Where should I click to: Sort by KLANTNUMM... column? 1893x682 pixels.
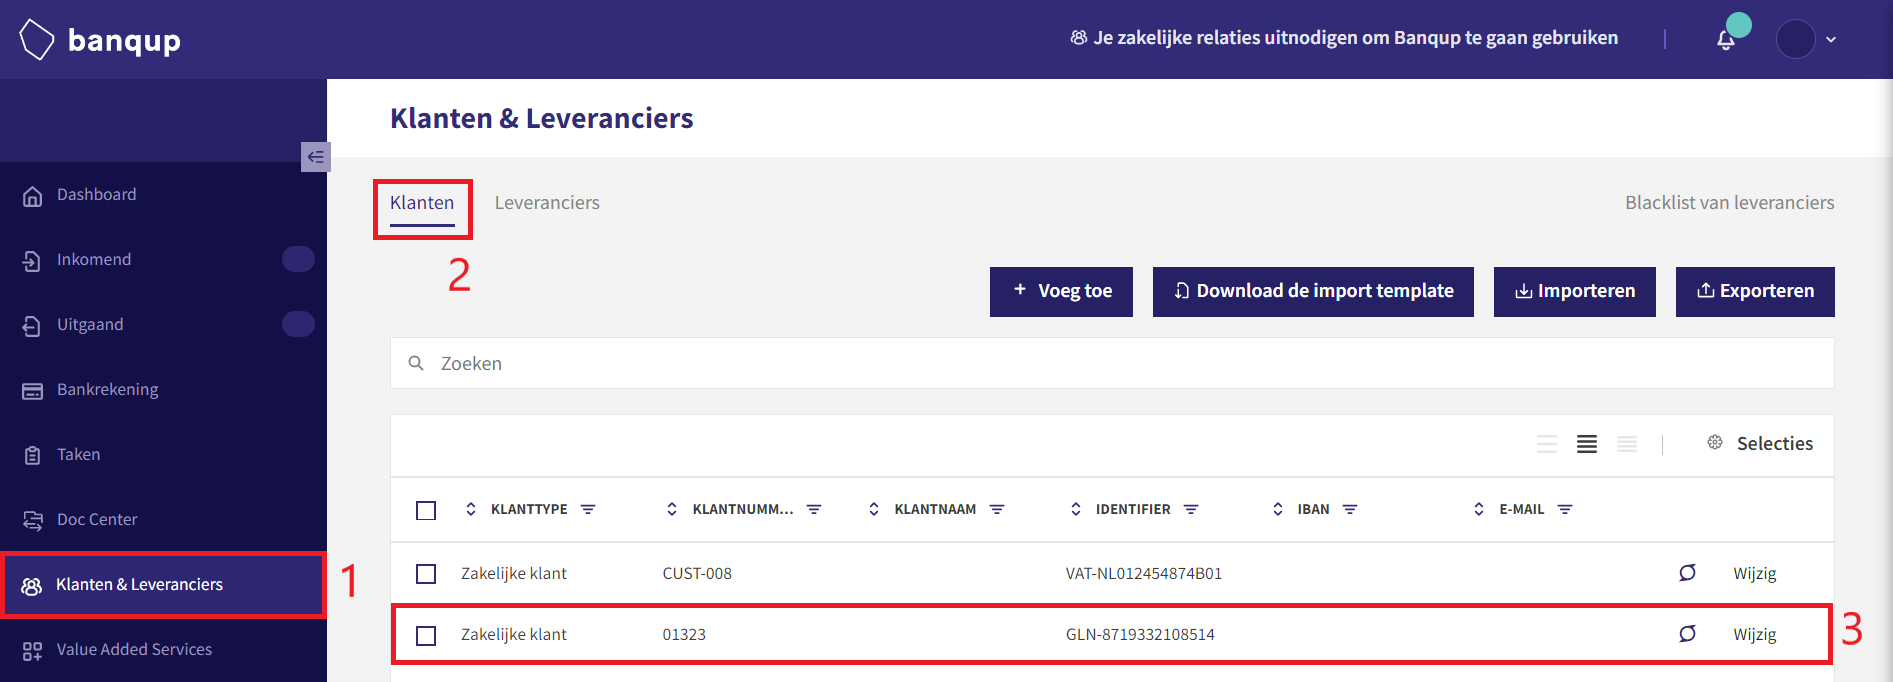pyautogui.click(x=672, y=509)
